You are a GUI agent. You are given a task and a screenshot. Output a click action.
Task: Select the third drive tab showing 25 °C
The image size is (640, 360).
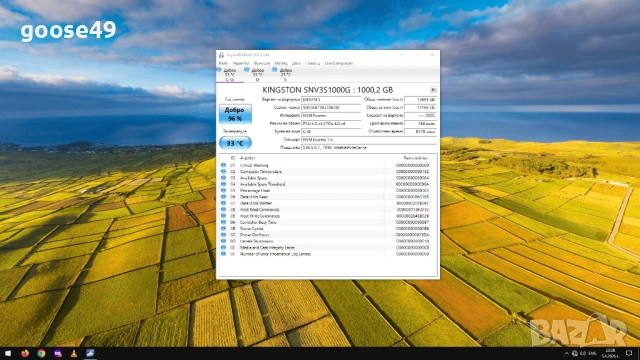285,75
